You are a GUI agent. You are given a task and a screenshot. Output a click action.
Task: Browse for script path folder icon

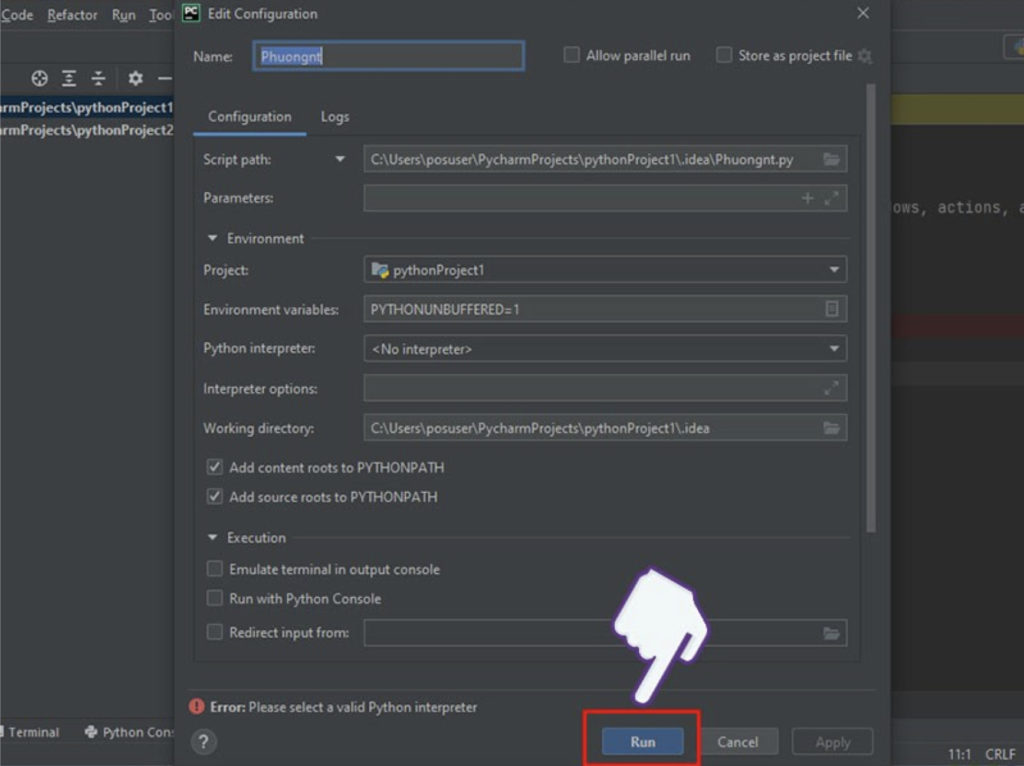click(831, 159)
